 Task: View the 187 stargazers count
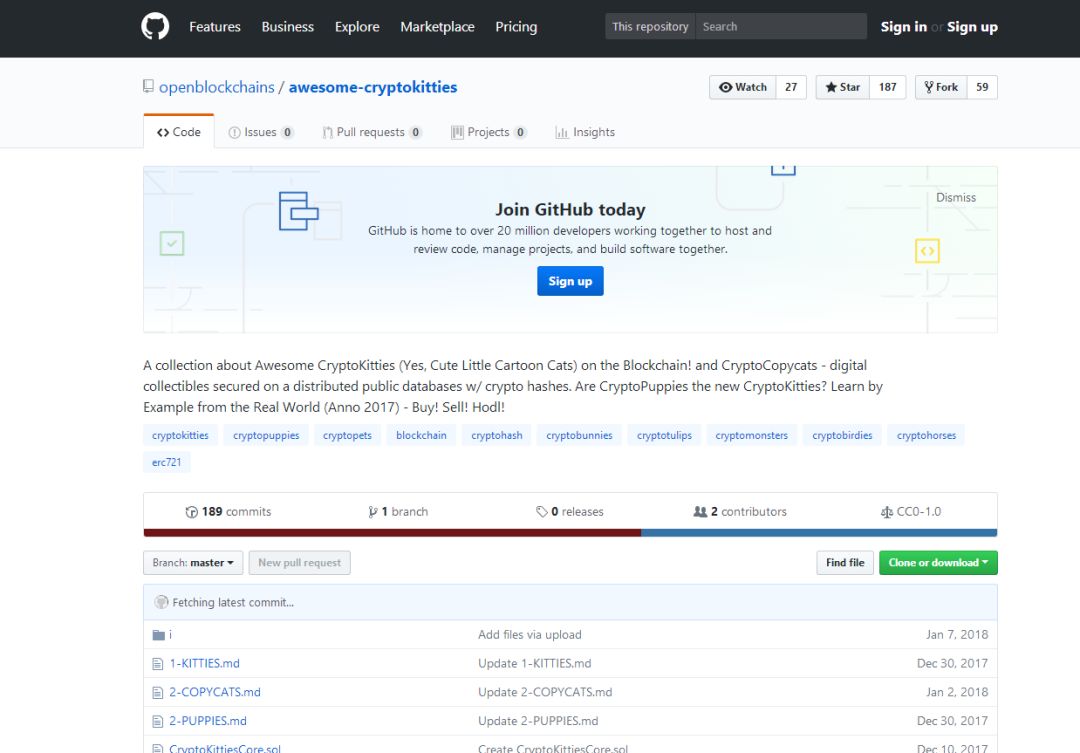pos(887,87)
